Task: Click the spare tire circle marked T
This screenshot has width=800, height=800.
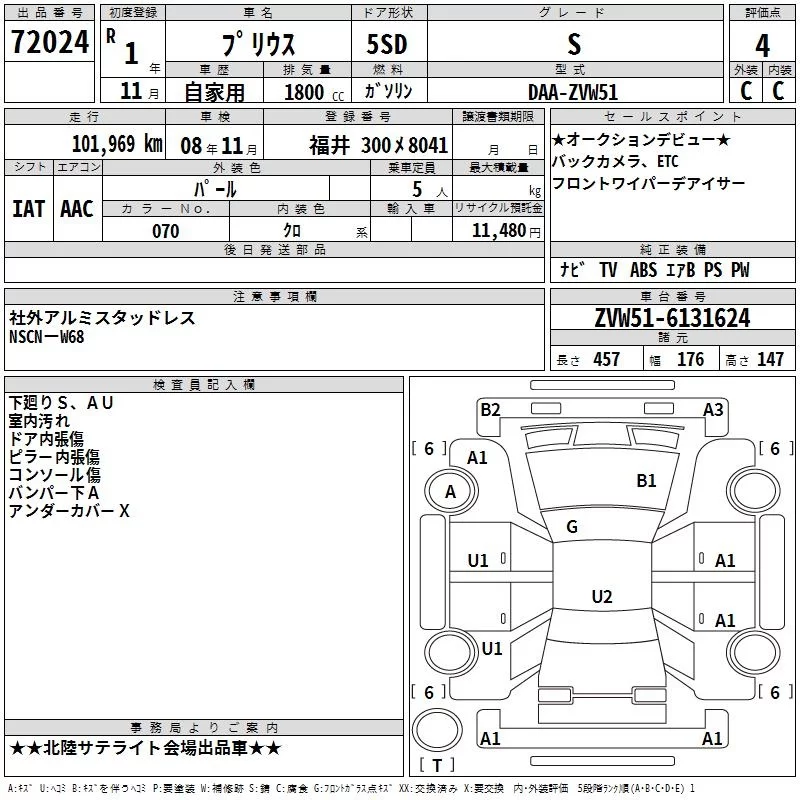Action: (437, 730)
